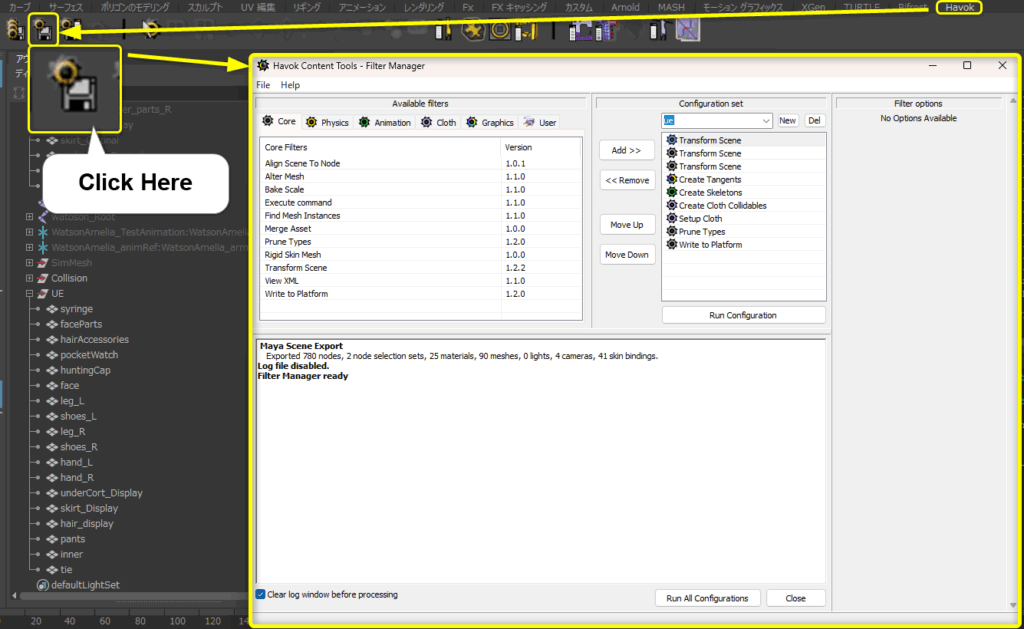Expand the Collision group in outliner

[x=29, y=278]
